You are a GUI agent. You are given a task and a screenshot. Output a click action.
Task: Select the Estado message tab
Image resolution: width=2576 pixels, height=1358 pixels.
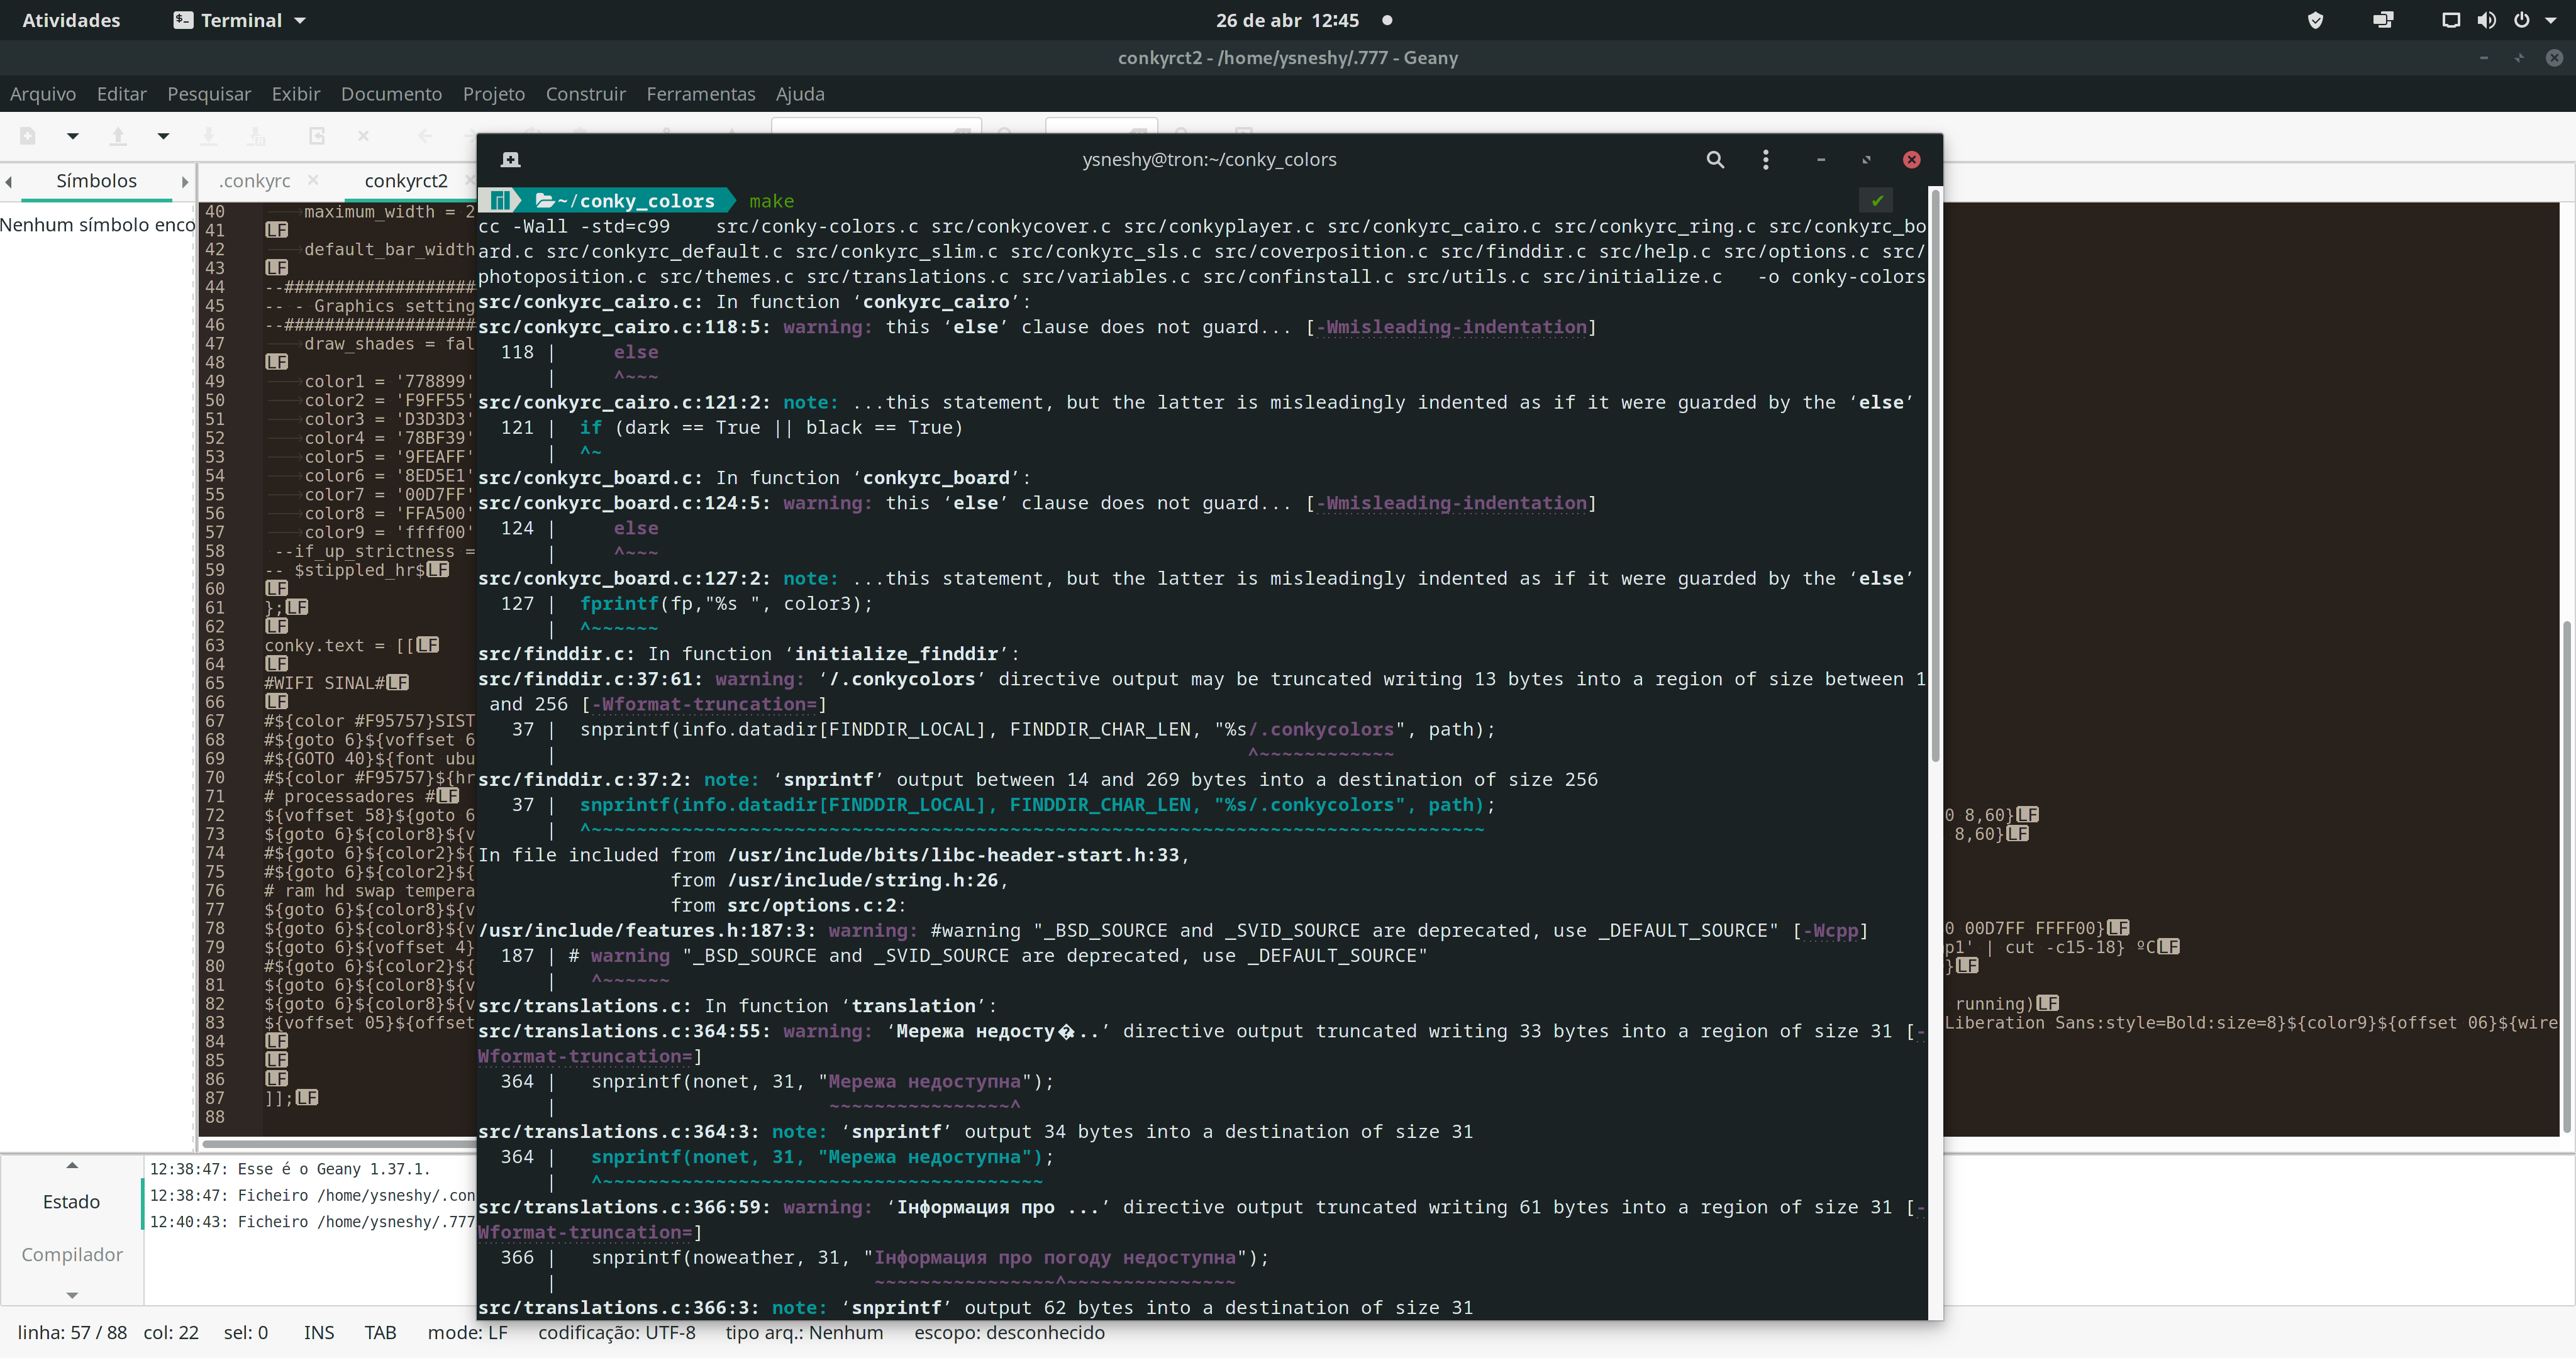pyautogui.click(x=71, y=1202)
